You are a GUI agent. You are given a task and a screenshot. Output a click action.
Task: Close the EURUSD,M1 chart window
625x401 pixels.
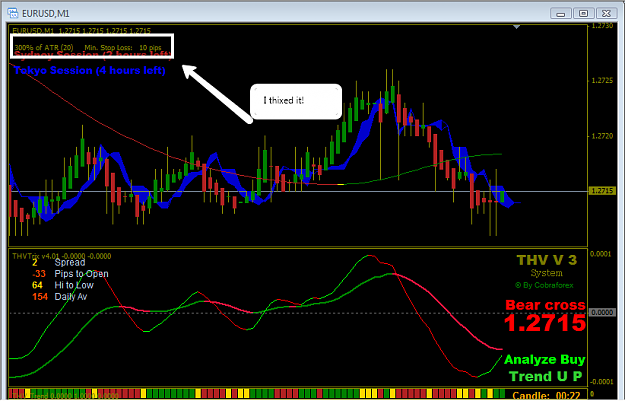[x=606, y=14]
